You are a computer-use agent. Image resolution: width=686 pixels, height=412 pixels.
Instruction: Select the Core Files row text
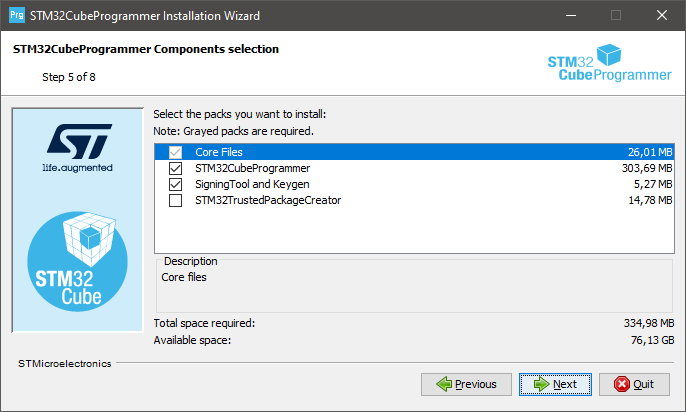219,152
